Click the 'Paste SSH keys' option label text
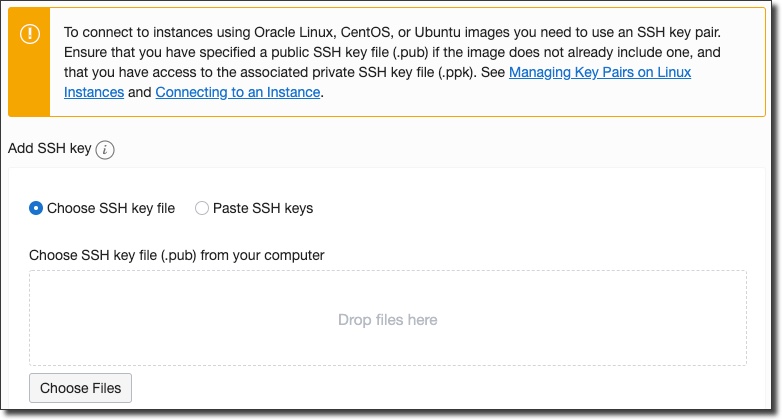This screenshot has height=420, width=782. 263,208
